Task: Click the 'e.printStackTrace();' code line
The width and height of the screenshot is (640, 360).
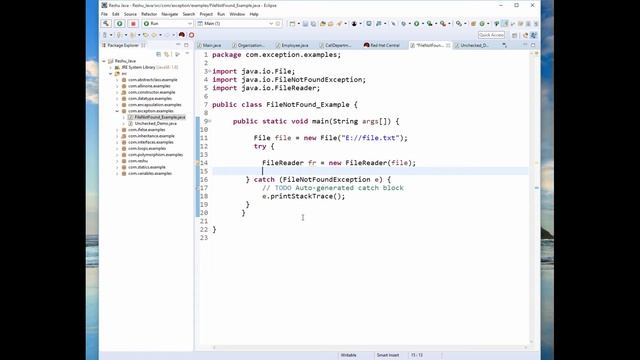Action: [303, 196]
